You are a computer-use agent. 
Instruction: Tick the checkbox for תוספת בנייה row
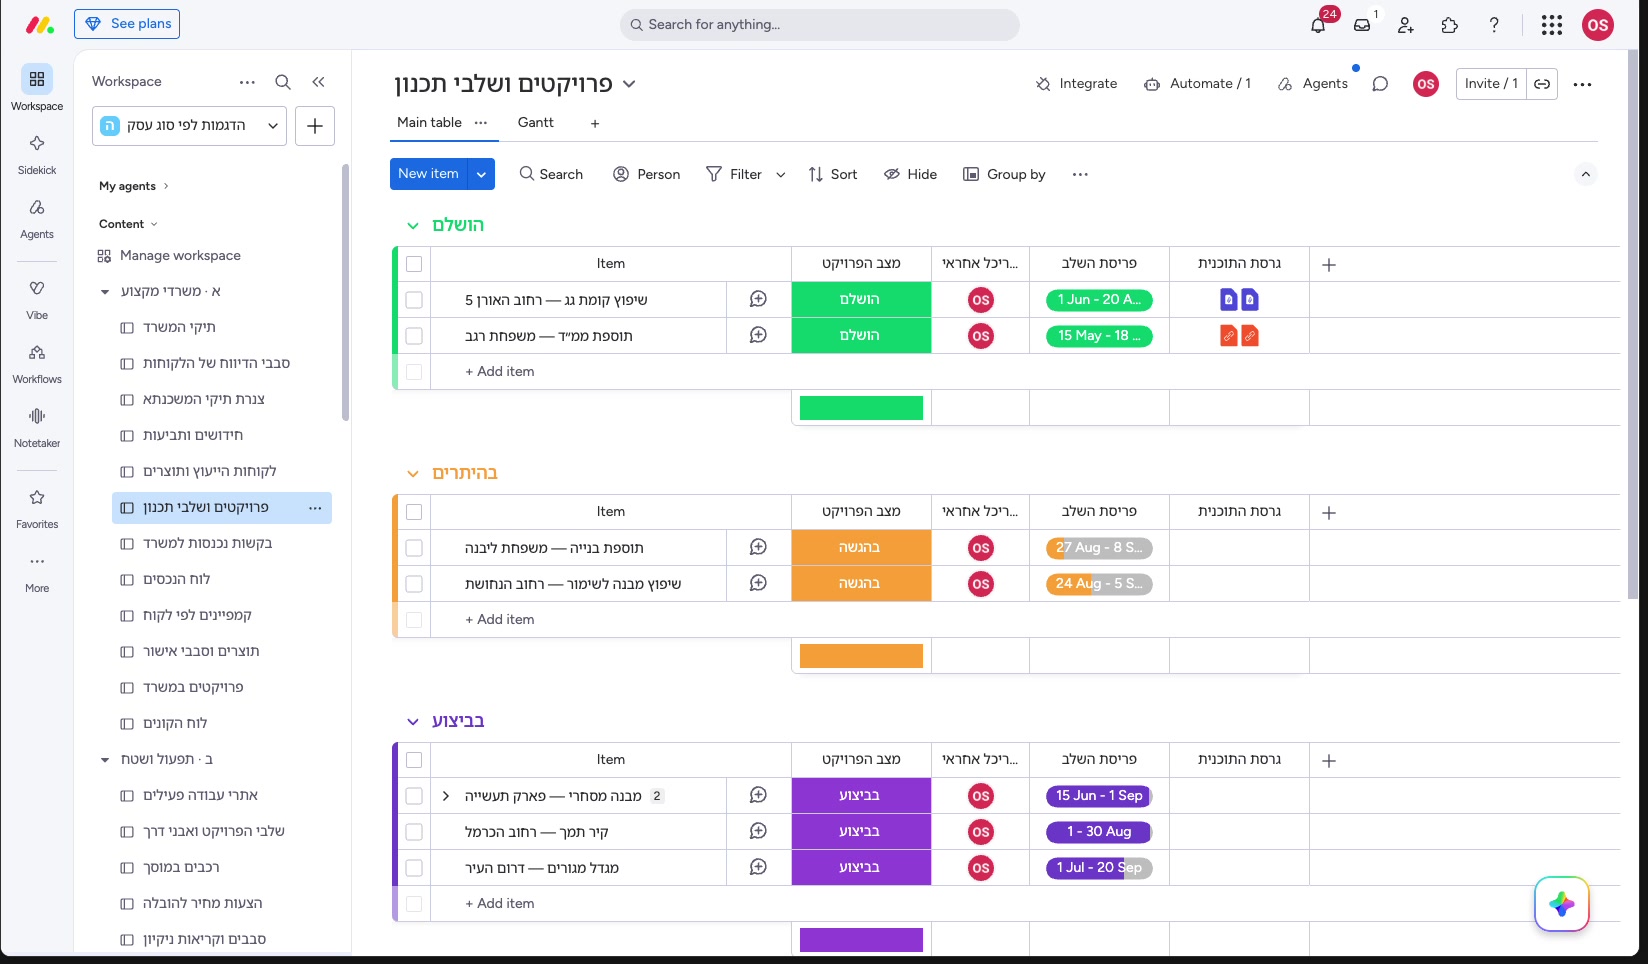[x=414, y=548]
